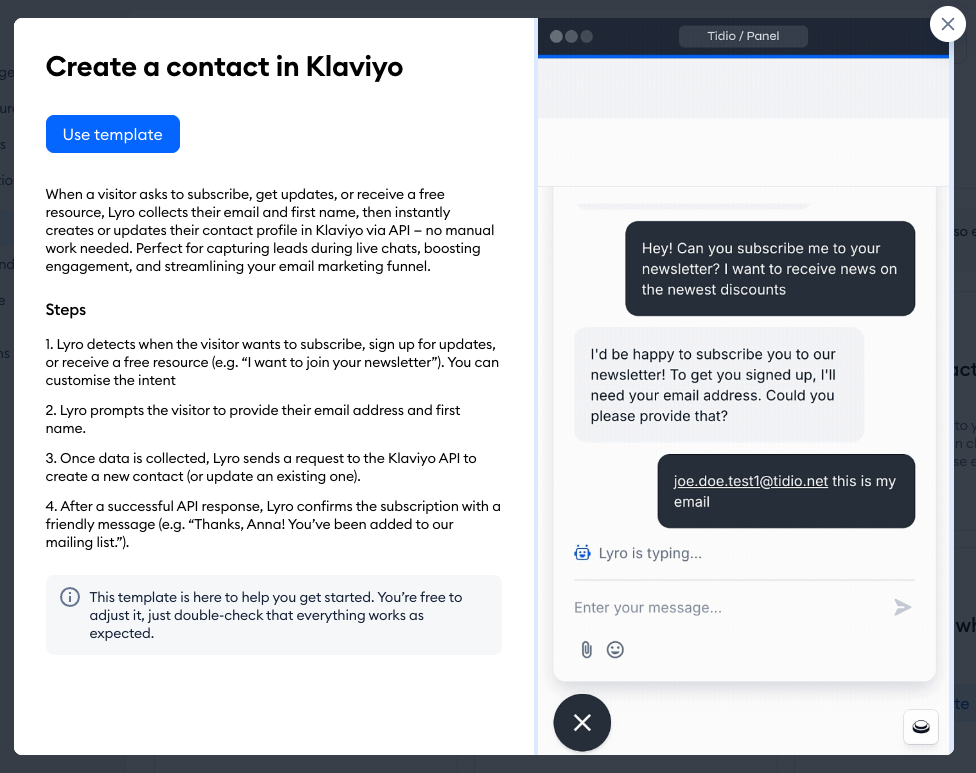Click the middle window dot in preview header
Screen dimensions: 976x773
[571, 36]
